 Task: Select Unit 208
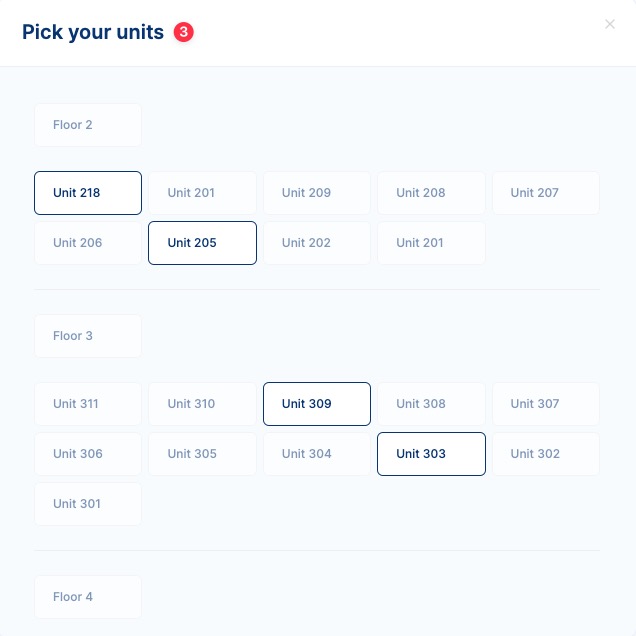coord(431,193)
